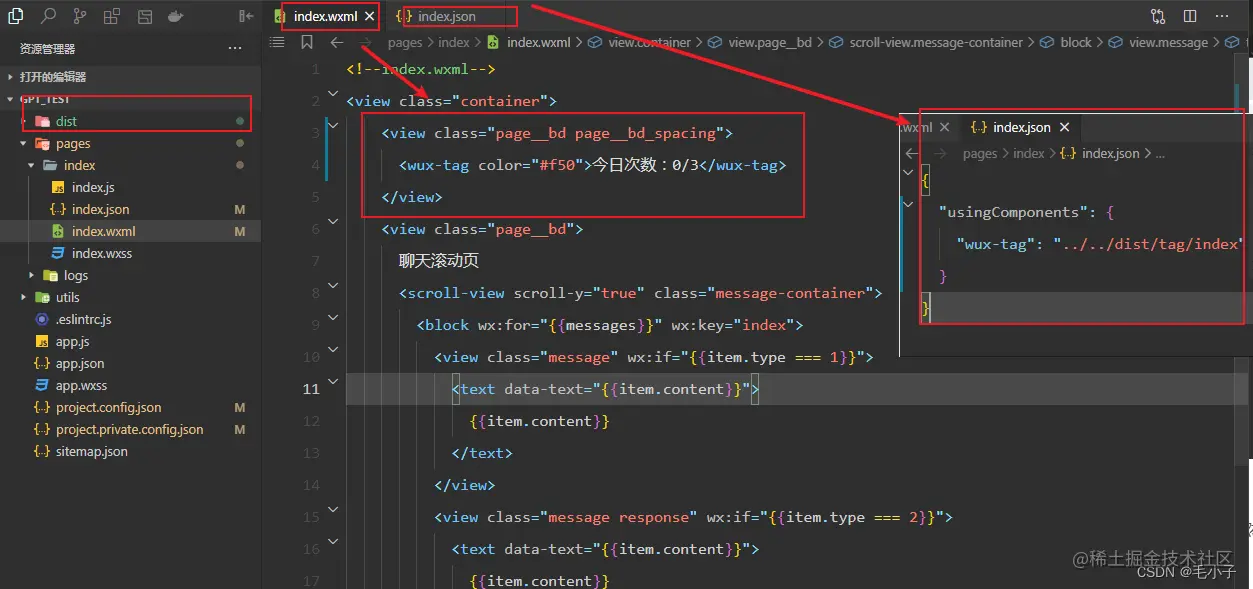Go back with the left arrow in main editor
The height and width of the screenshot is (589, 1253).
point(337,42)
